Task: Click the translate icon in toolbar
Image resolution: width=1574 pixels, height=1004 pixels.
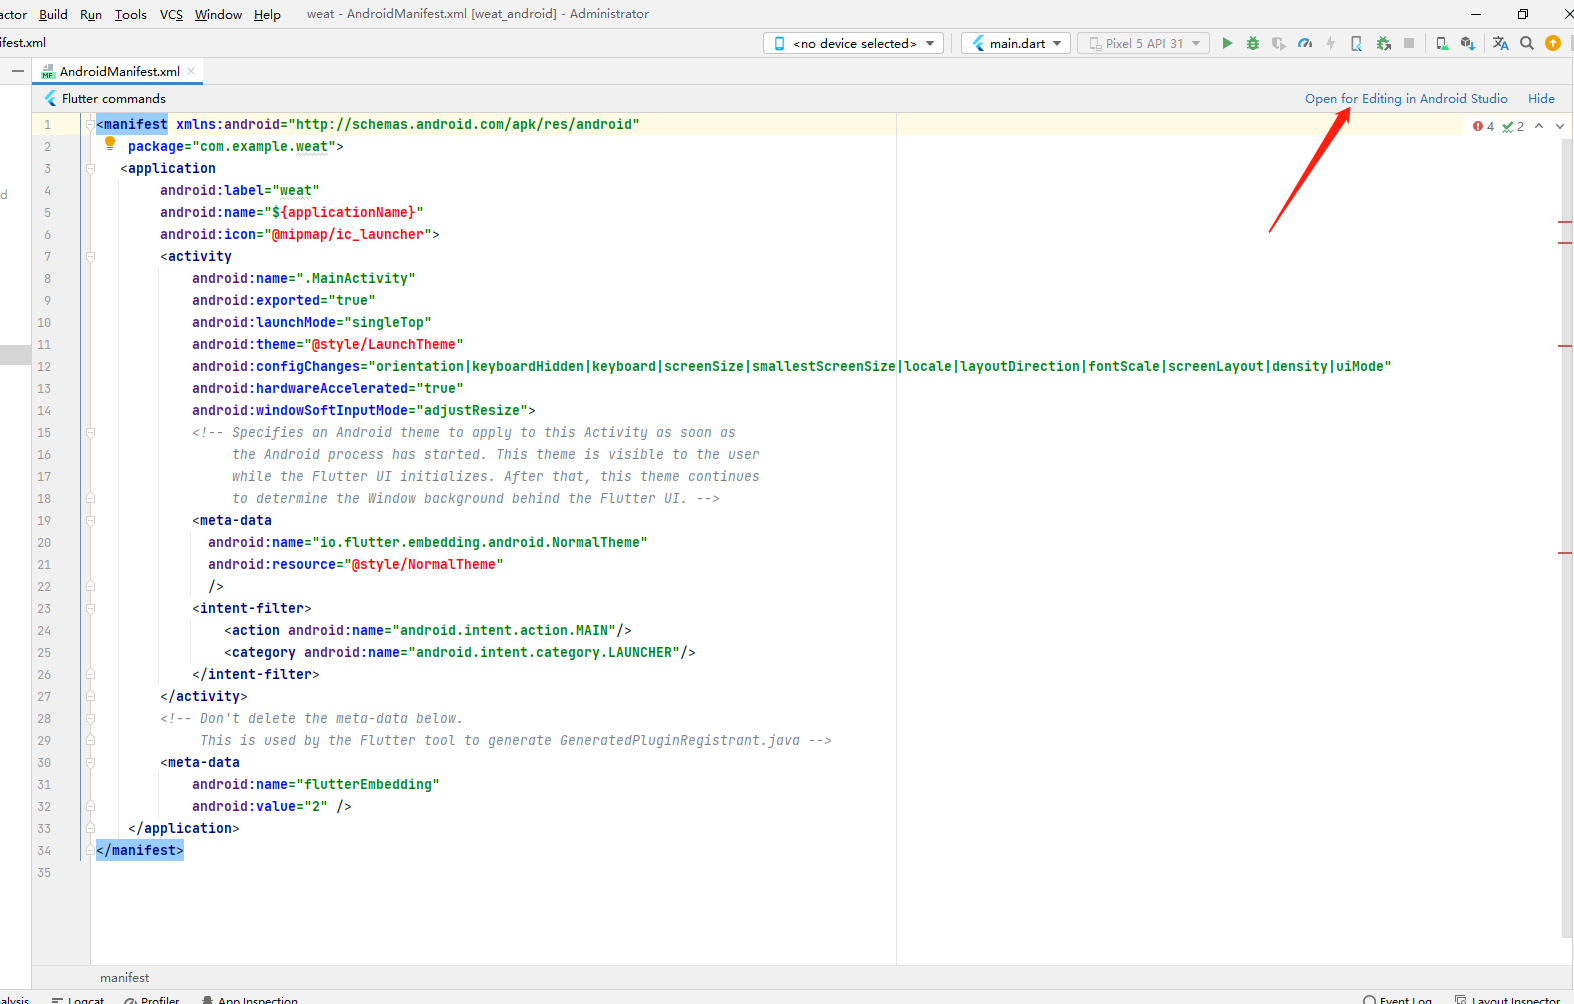Action: point(1500,43)
